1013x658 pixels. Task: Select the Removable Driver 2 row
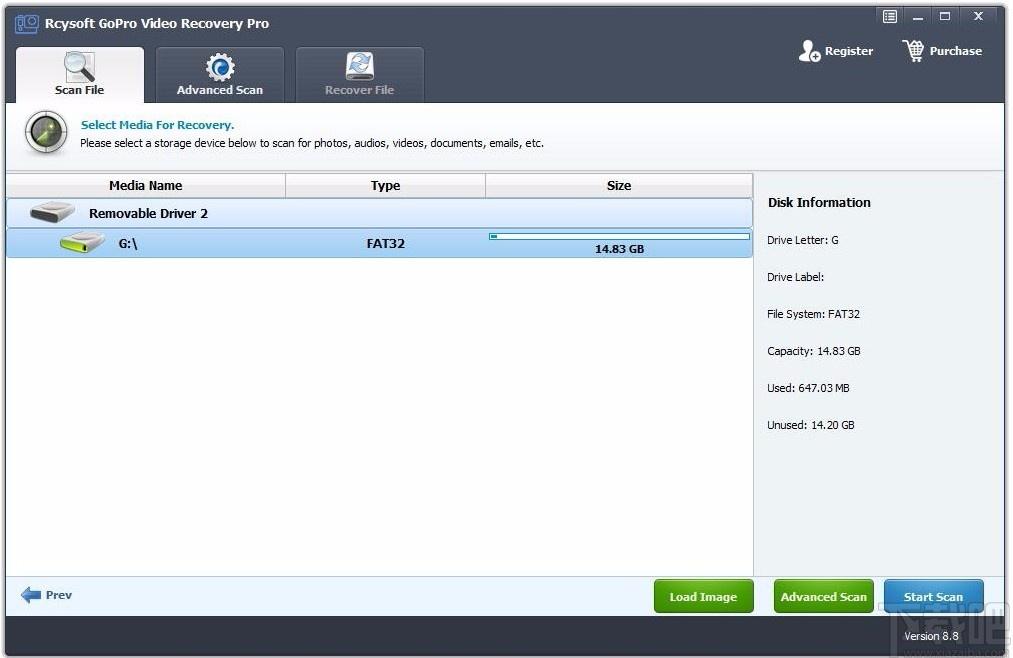tap(379, 214)
